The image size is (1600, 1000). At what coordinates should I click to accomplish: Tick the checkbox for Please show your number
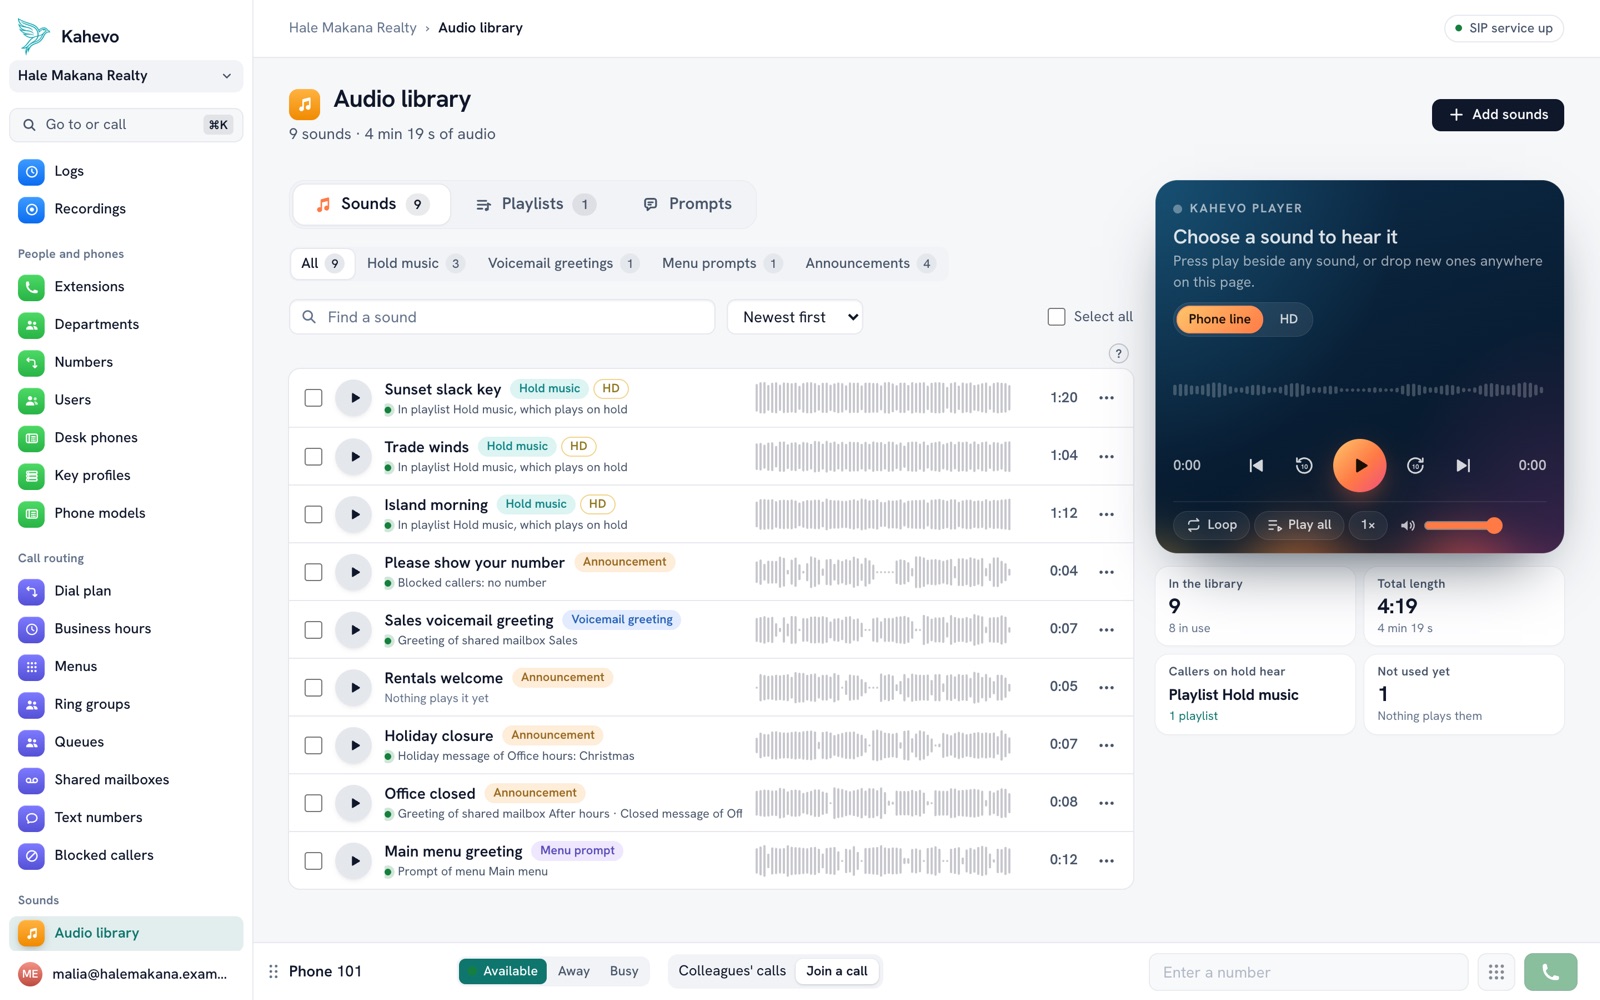click(x=313, y=572)
